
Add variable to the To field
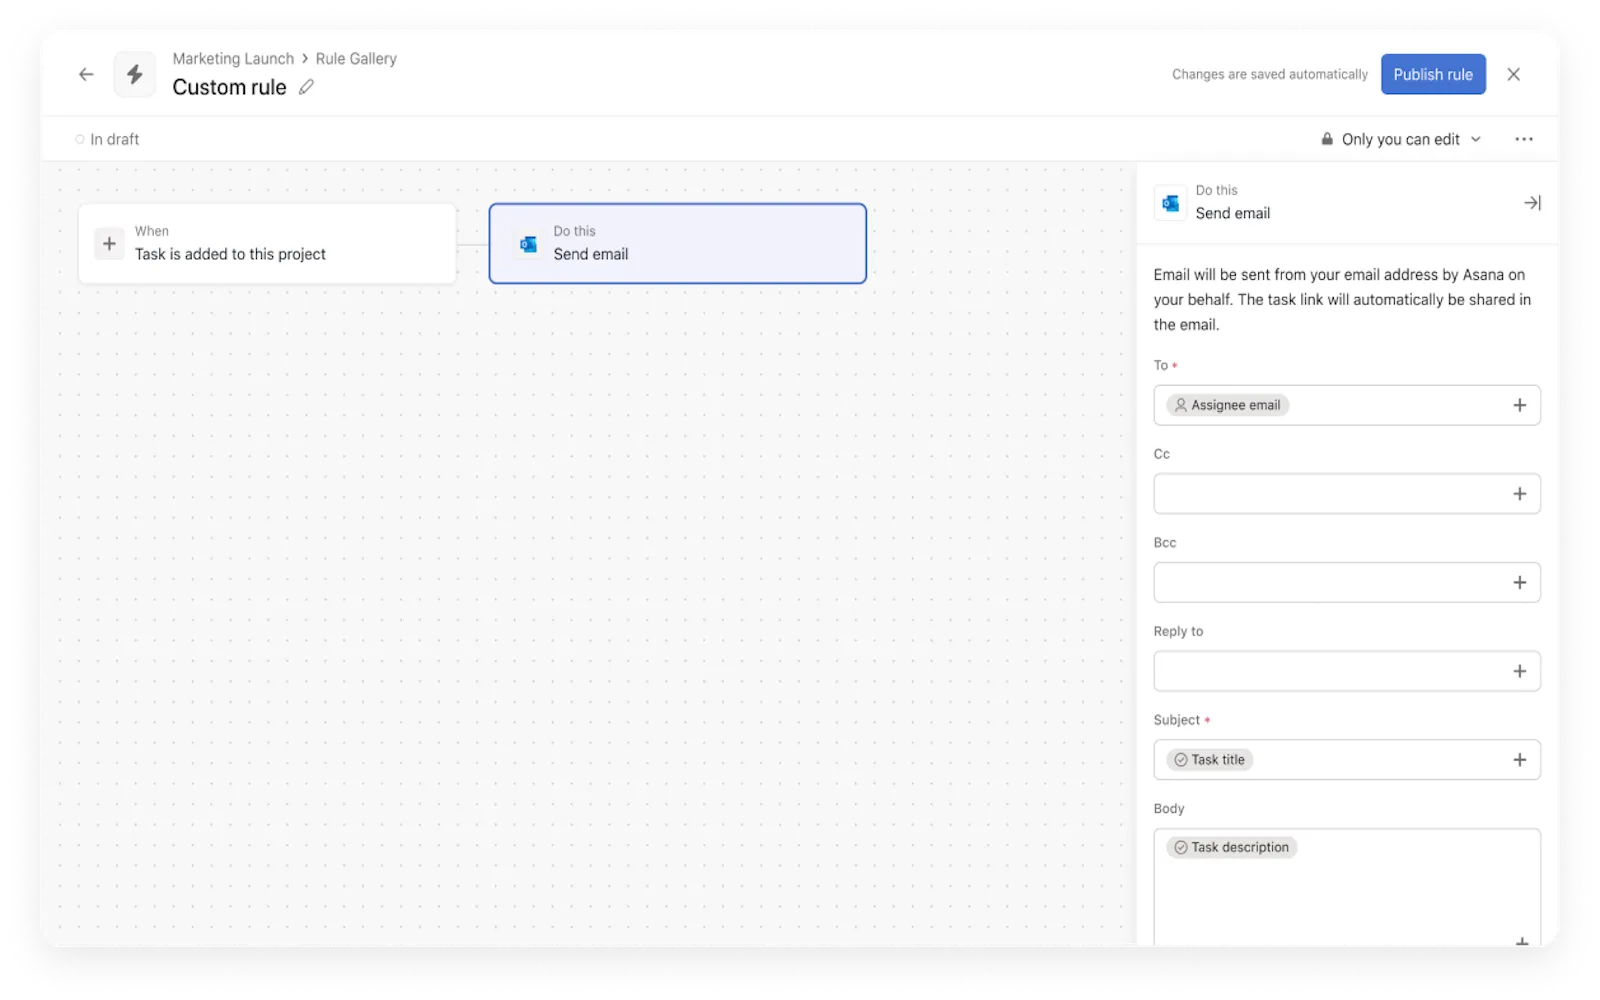[1519, 405]
